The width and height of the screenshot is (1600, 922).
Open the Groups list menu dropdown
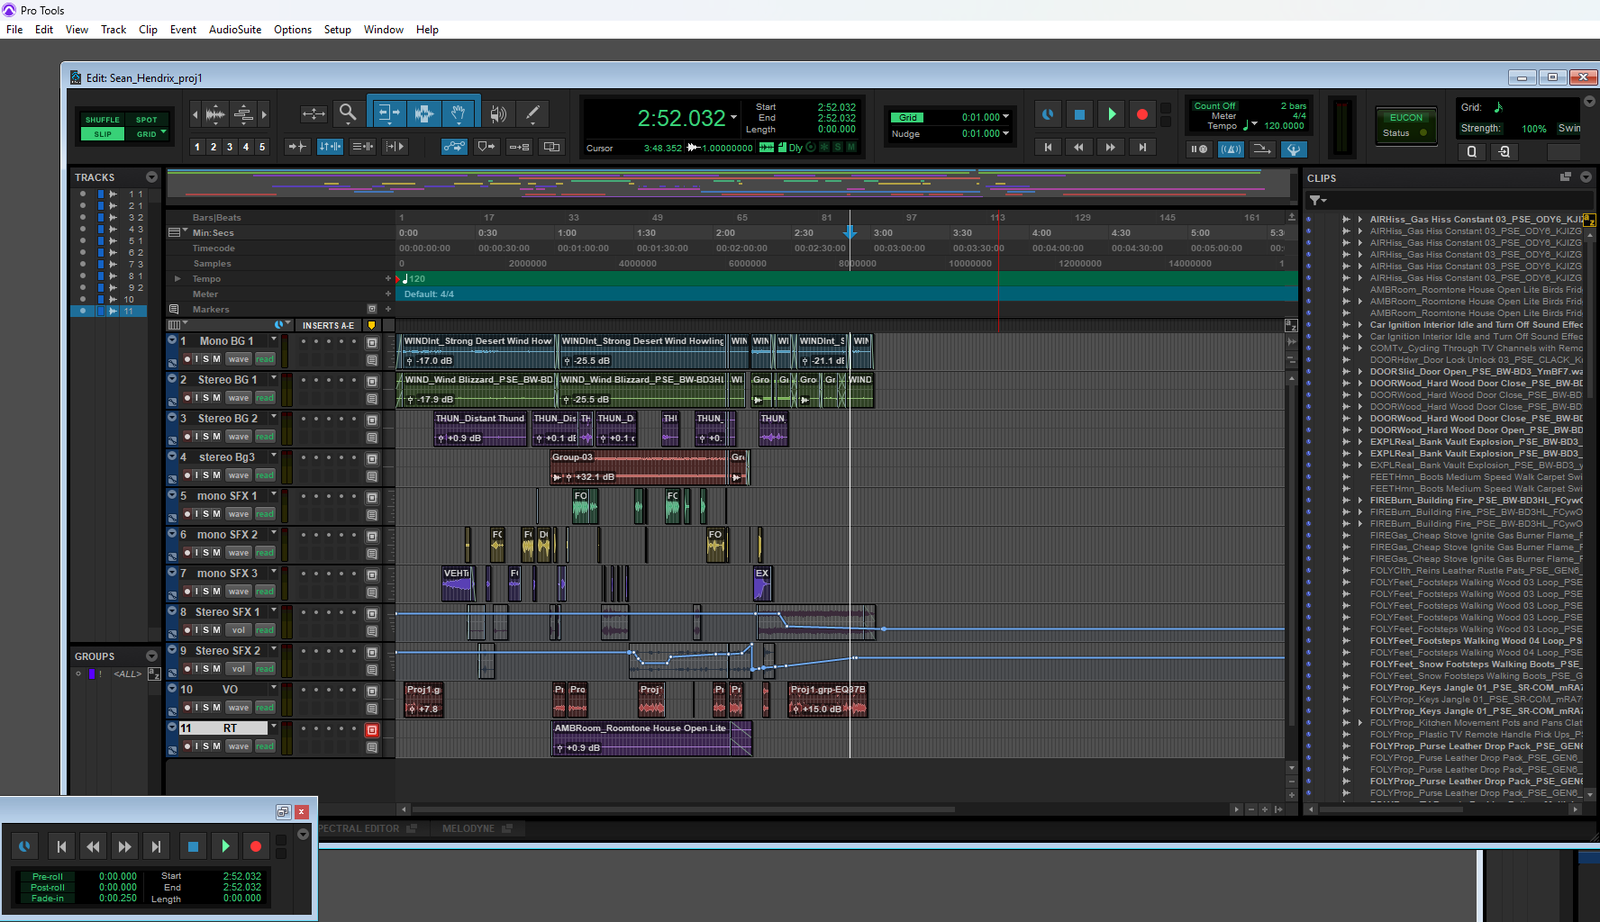pos(151,656)
